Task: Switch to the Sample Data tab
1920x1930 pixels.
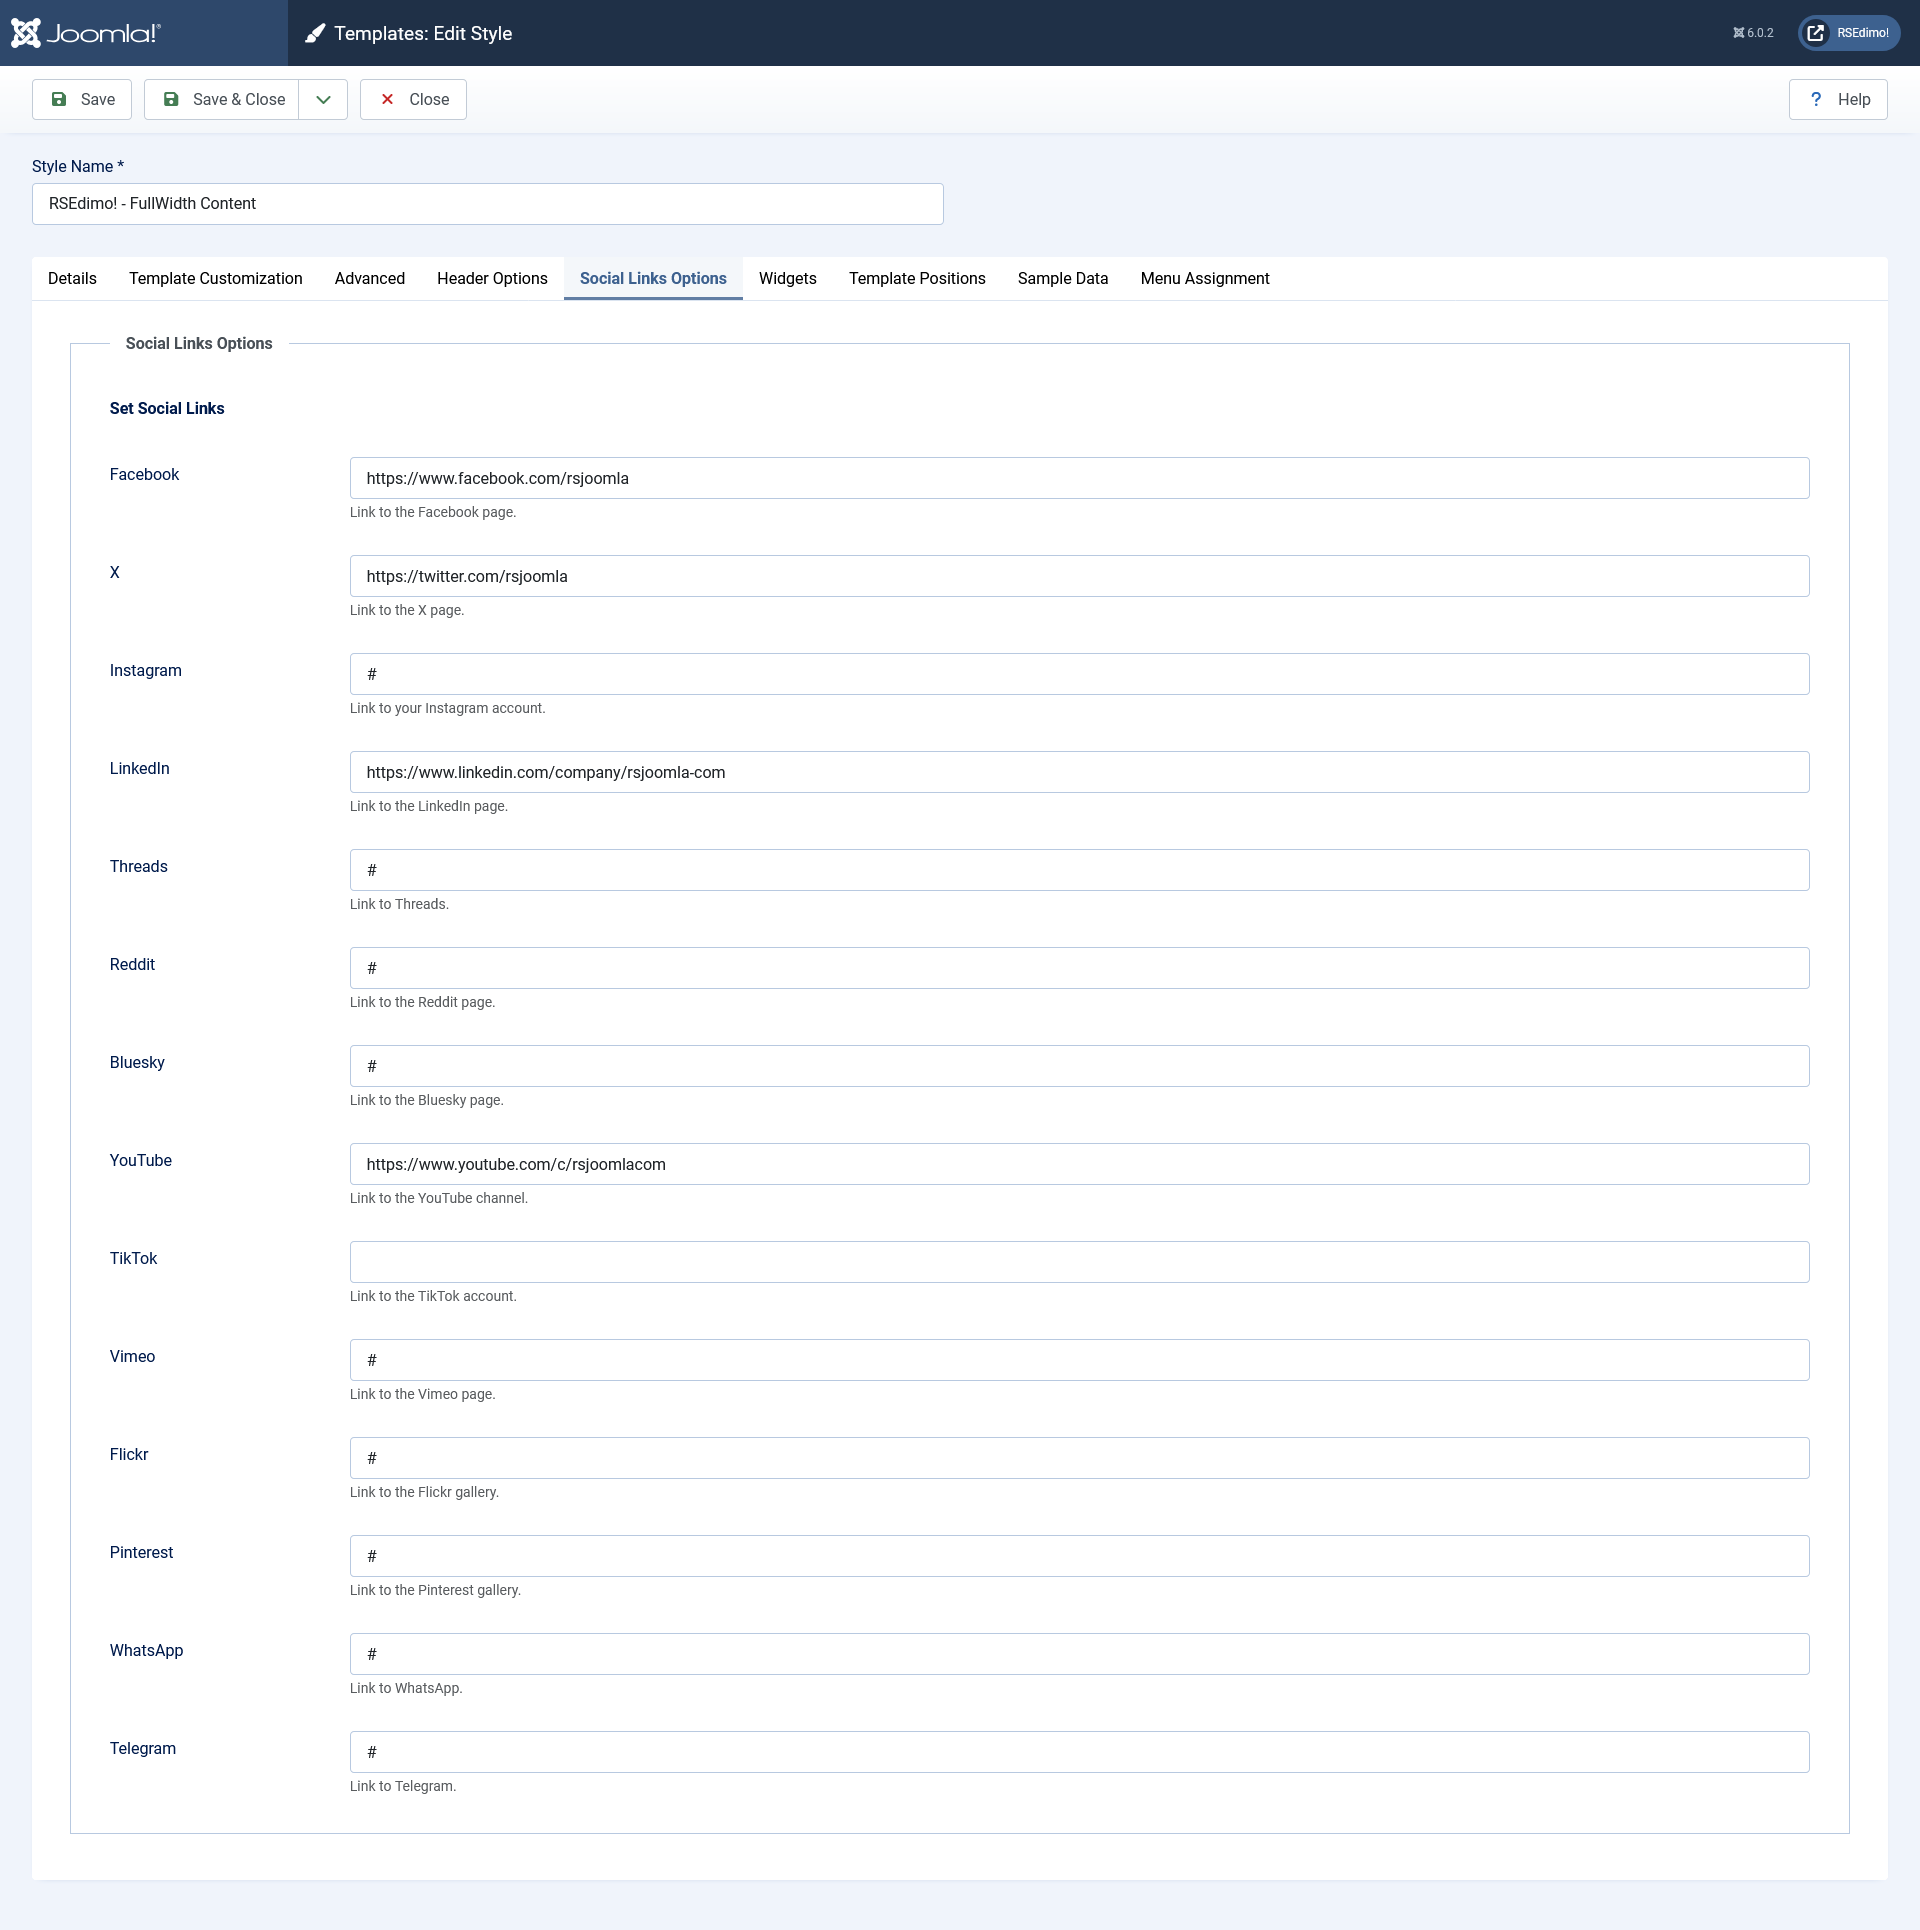Action: point(1062,278)
